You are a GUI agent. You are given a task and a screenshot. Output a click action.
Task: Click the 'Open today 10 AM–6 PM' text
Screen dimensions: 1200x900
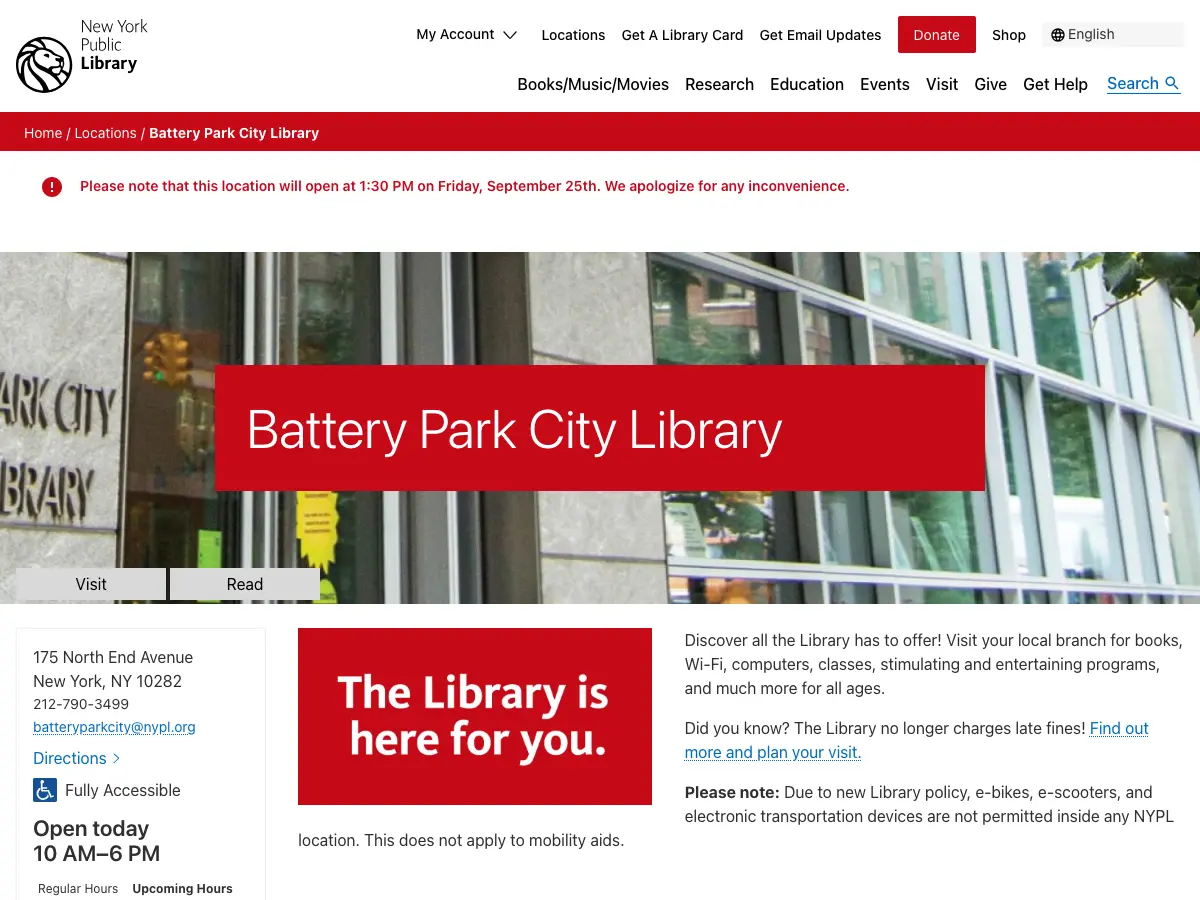click(x=96, y=841)
